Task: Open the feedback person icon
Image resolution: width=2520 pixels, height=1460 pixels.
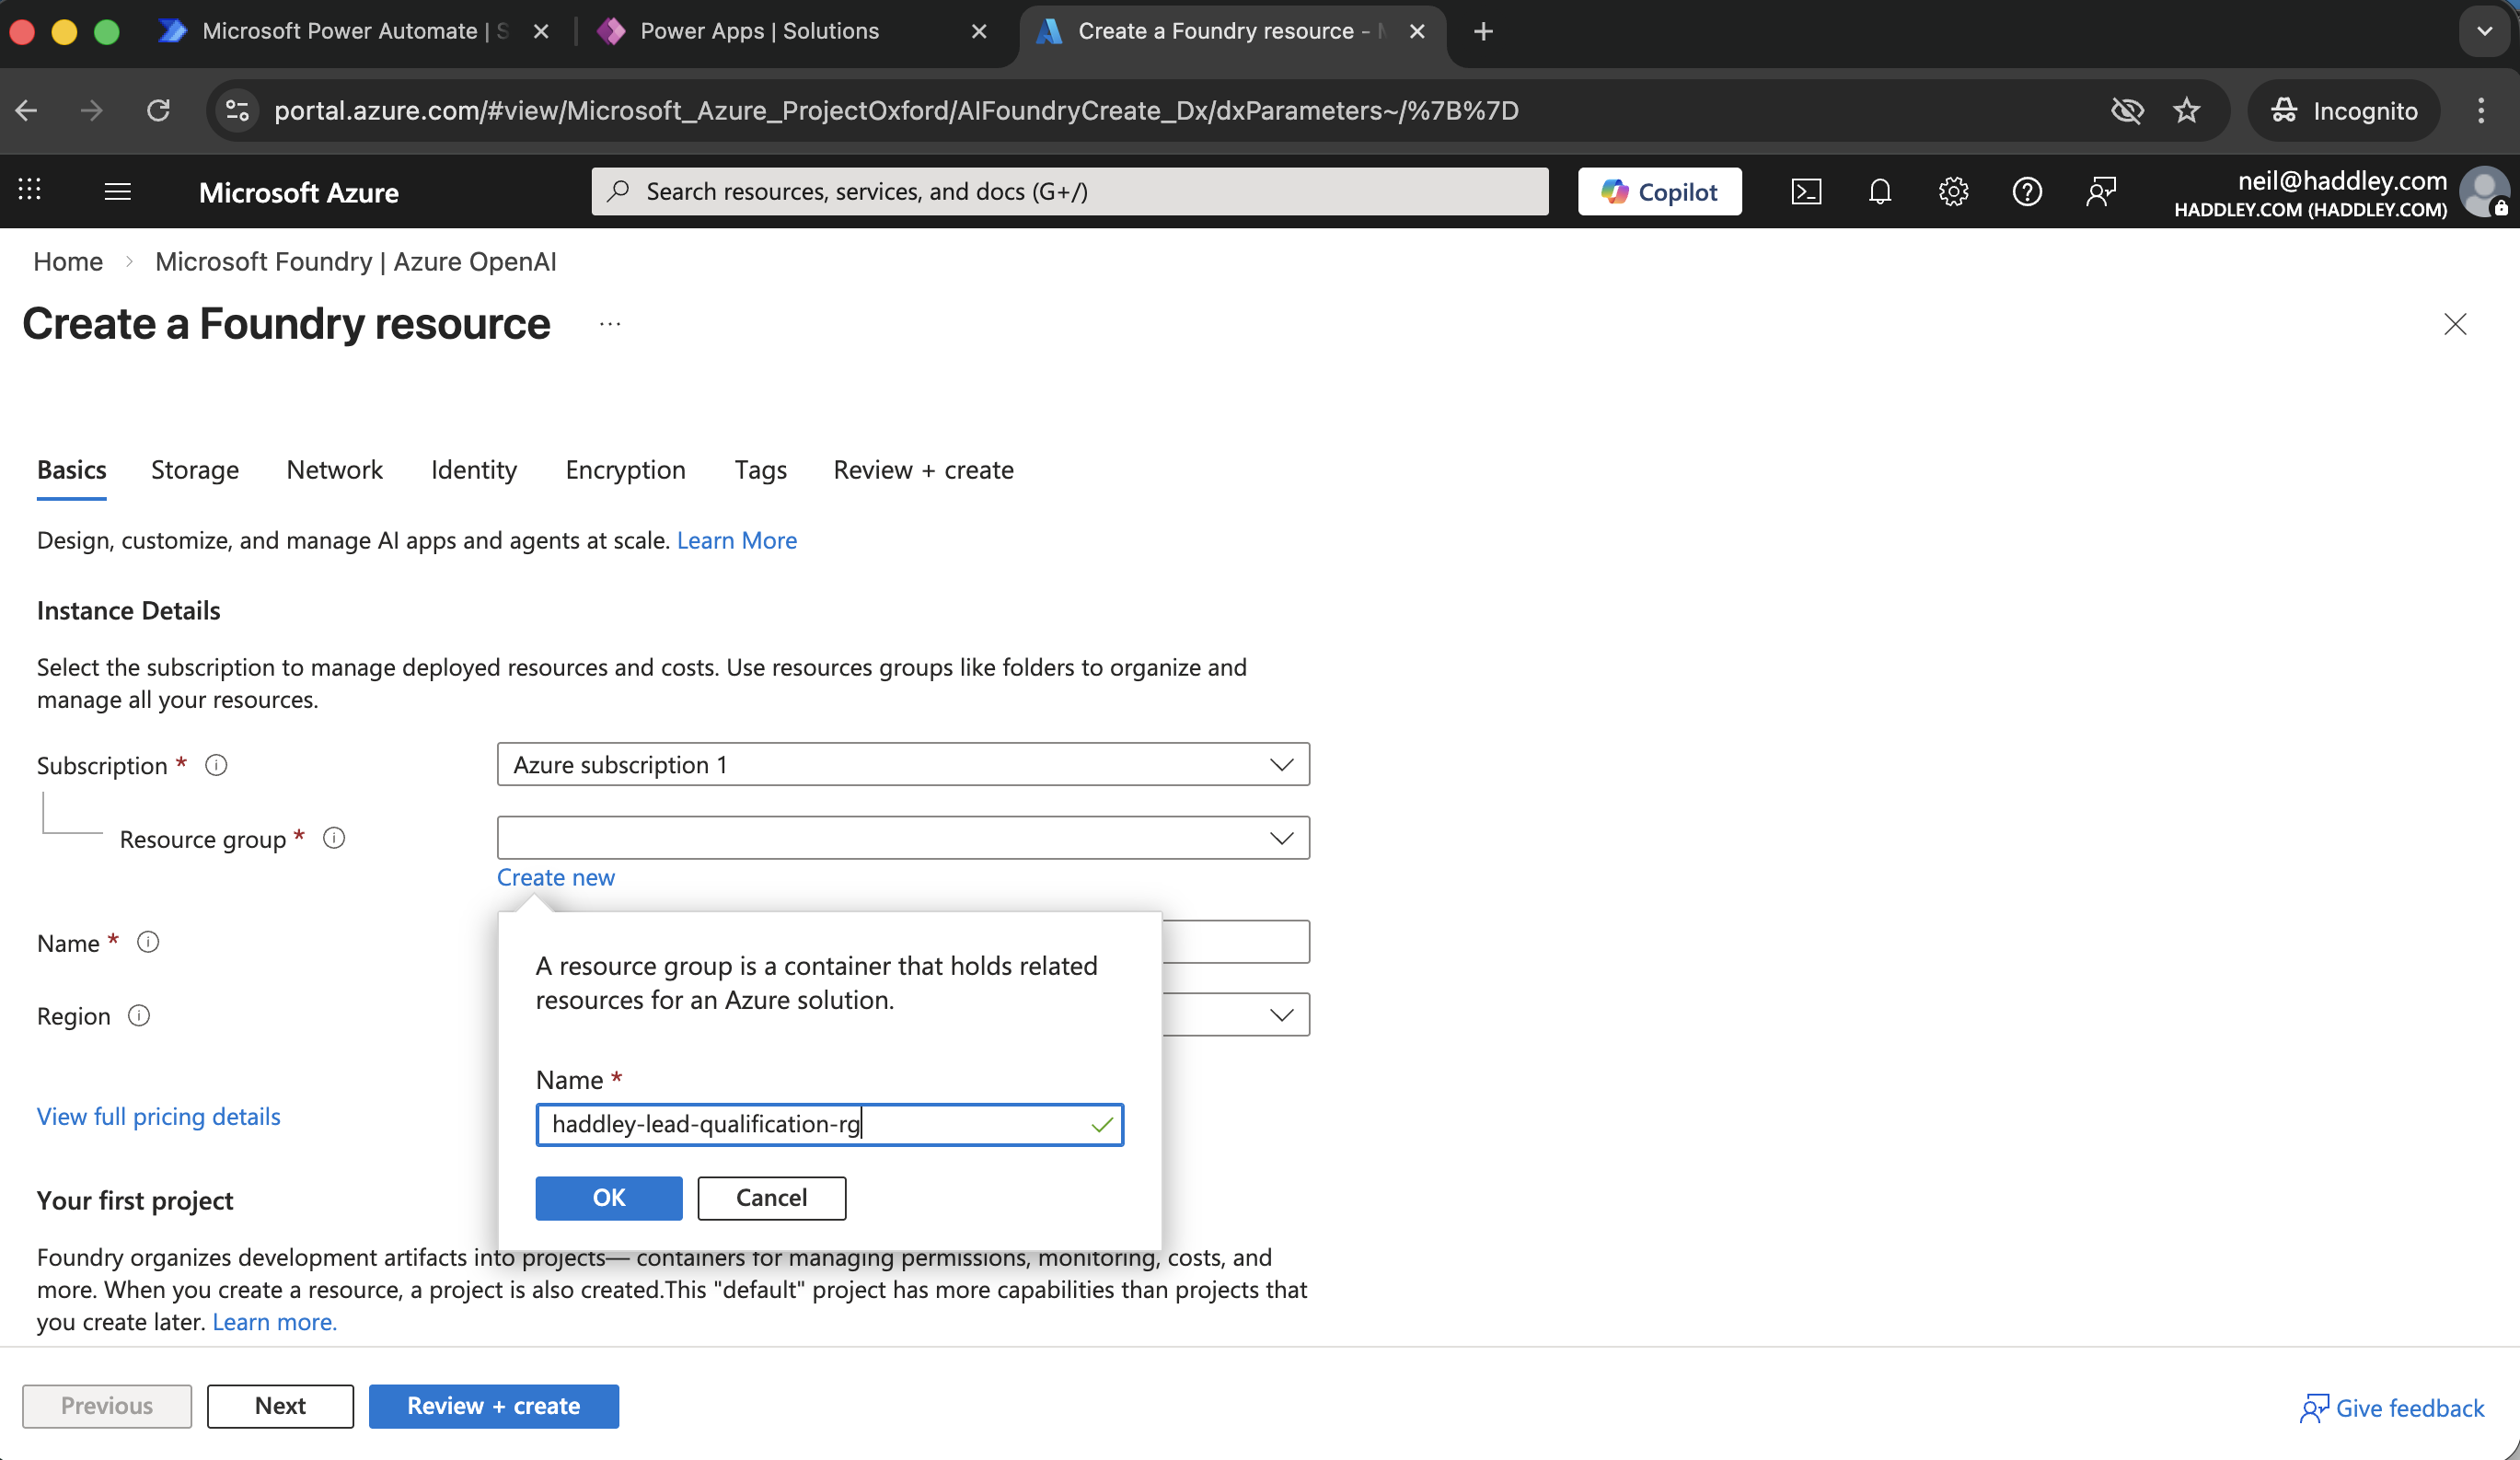Action: tap(2100, 191)
